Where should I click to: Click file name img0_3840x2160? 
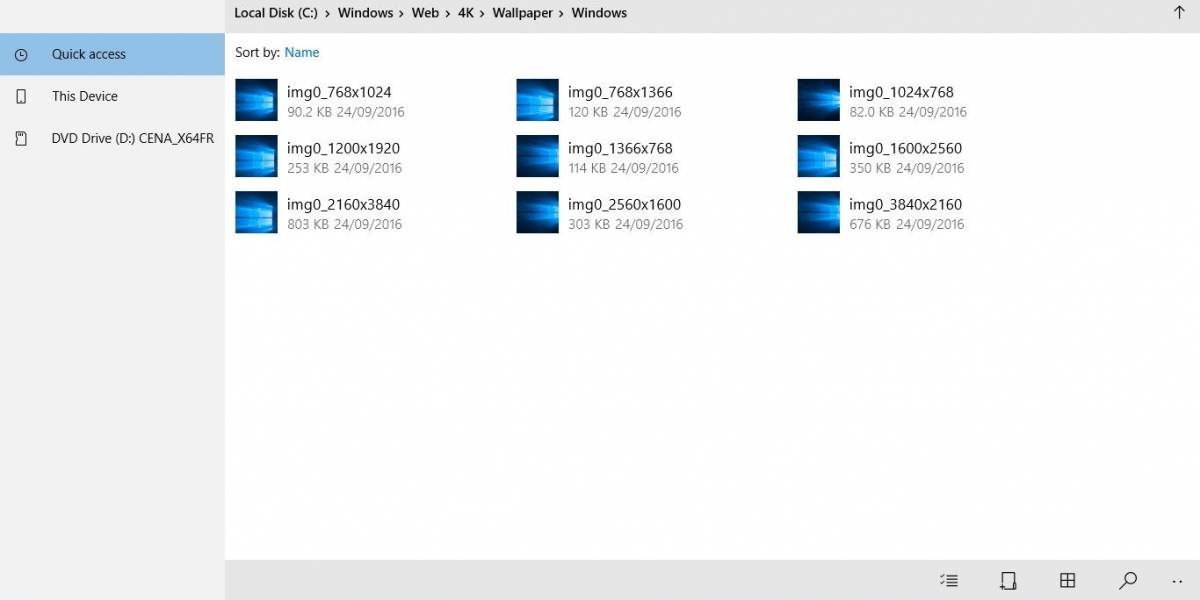[905, 204]
